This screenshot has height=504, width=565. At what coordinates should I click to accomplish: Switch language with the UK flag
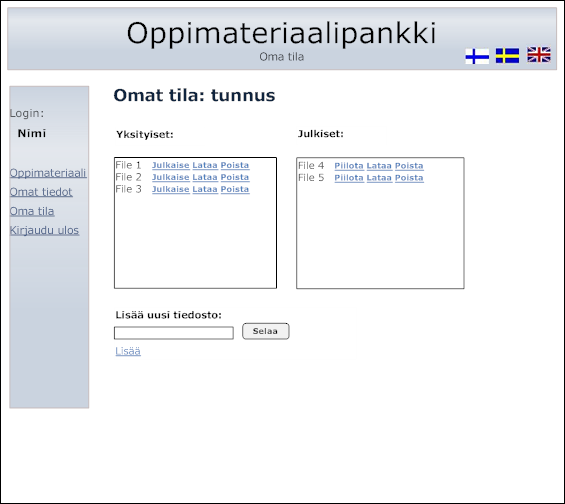tap(539, 55)
